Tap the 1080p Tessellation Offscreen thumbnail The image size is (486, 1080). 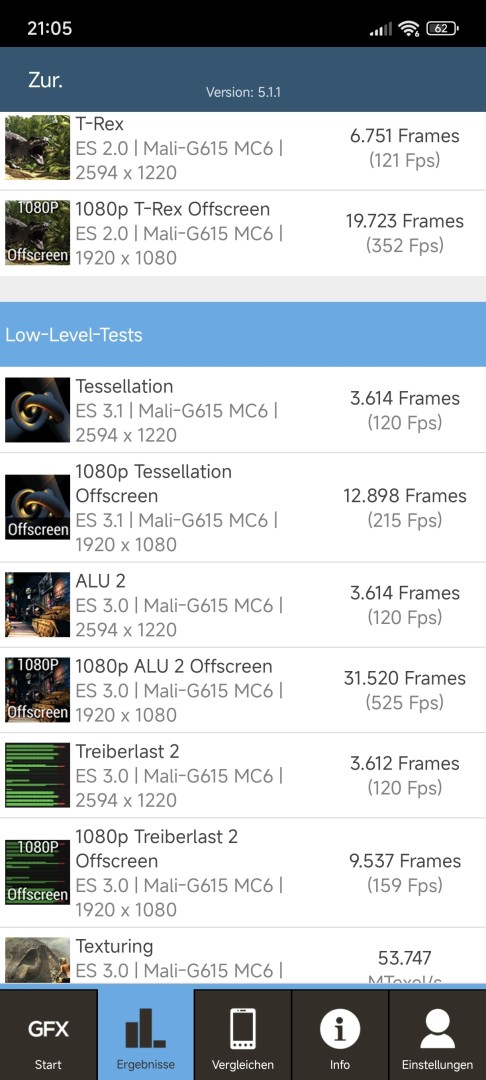click(x=37, y=507)
